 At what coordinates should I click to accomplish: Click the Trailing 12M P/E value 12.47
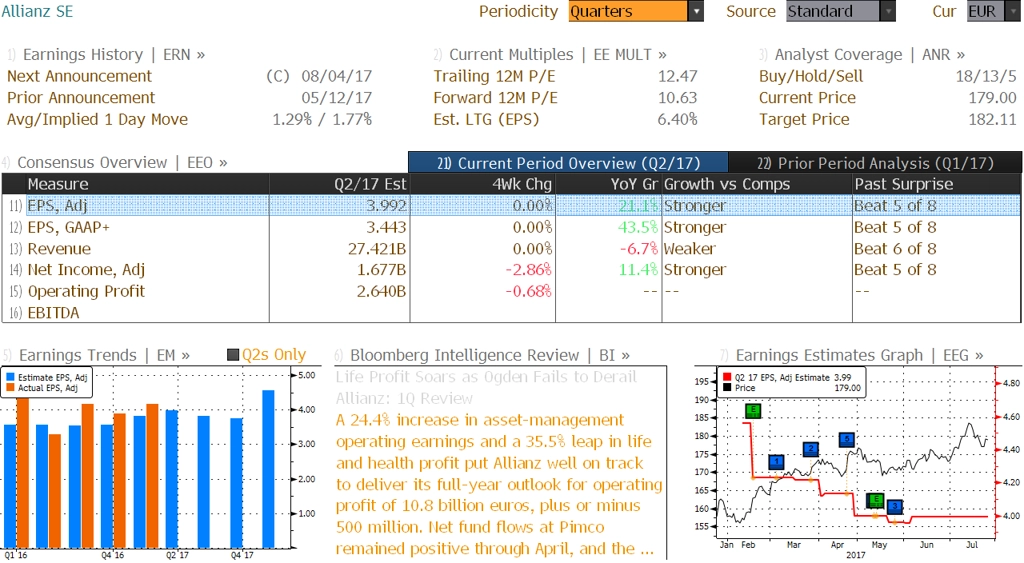click(x=677, y=76)
